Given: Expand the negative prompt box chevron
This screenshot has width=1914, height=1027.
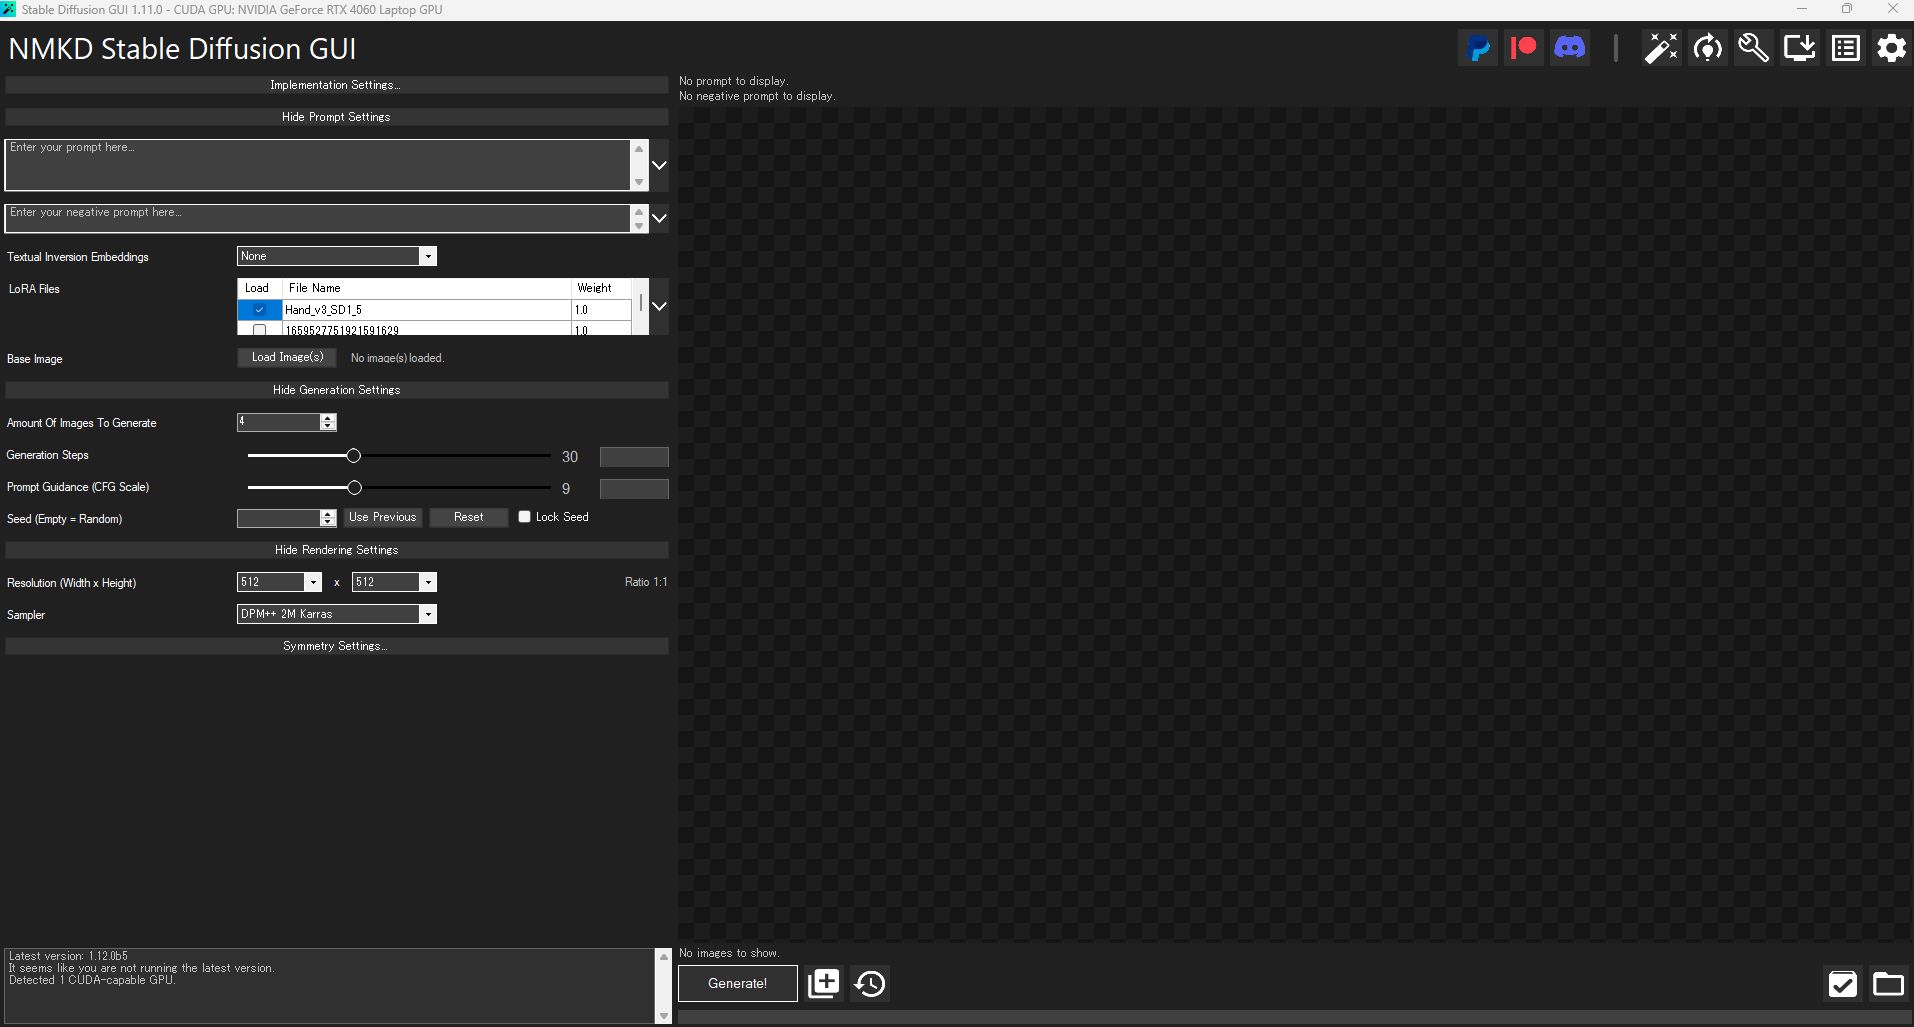Looking at the screenshot, I should tap(659, 218).
